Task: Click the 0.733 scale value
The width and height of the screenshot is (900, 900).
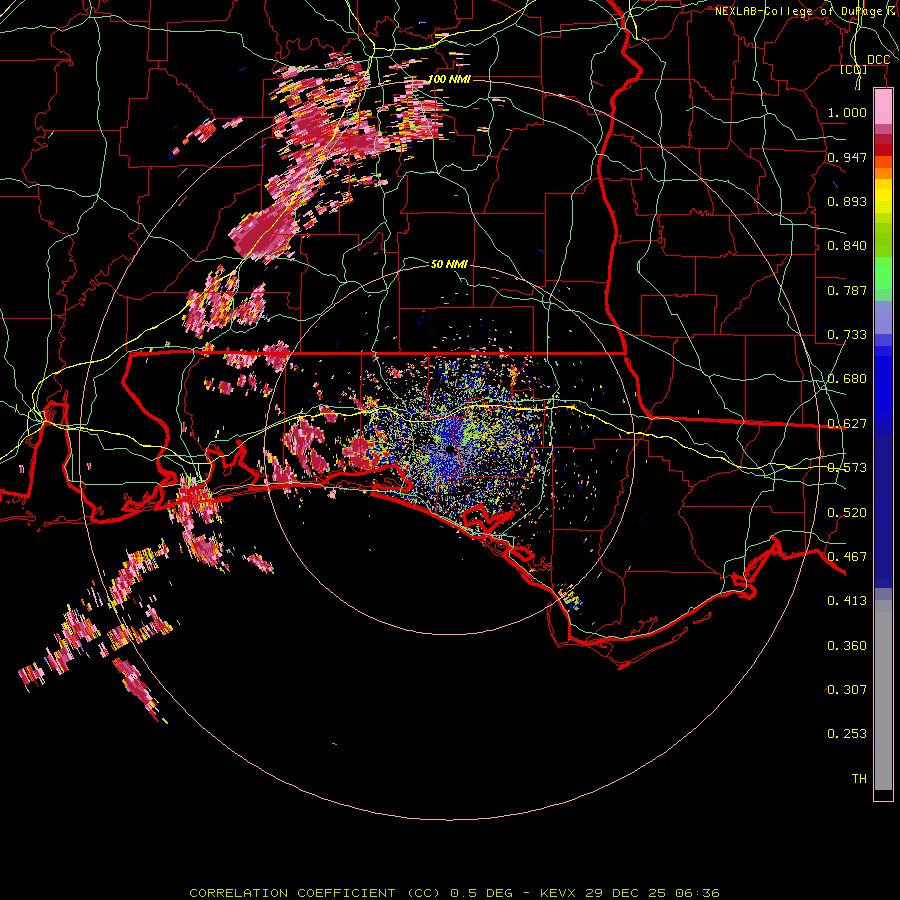Action: pos(847,335)
